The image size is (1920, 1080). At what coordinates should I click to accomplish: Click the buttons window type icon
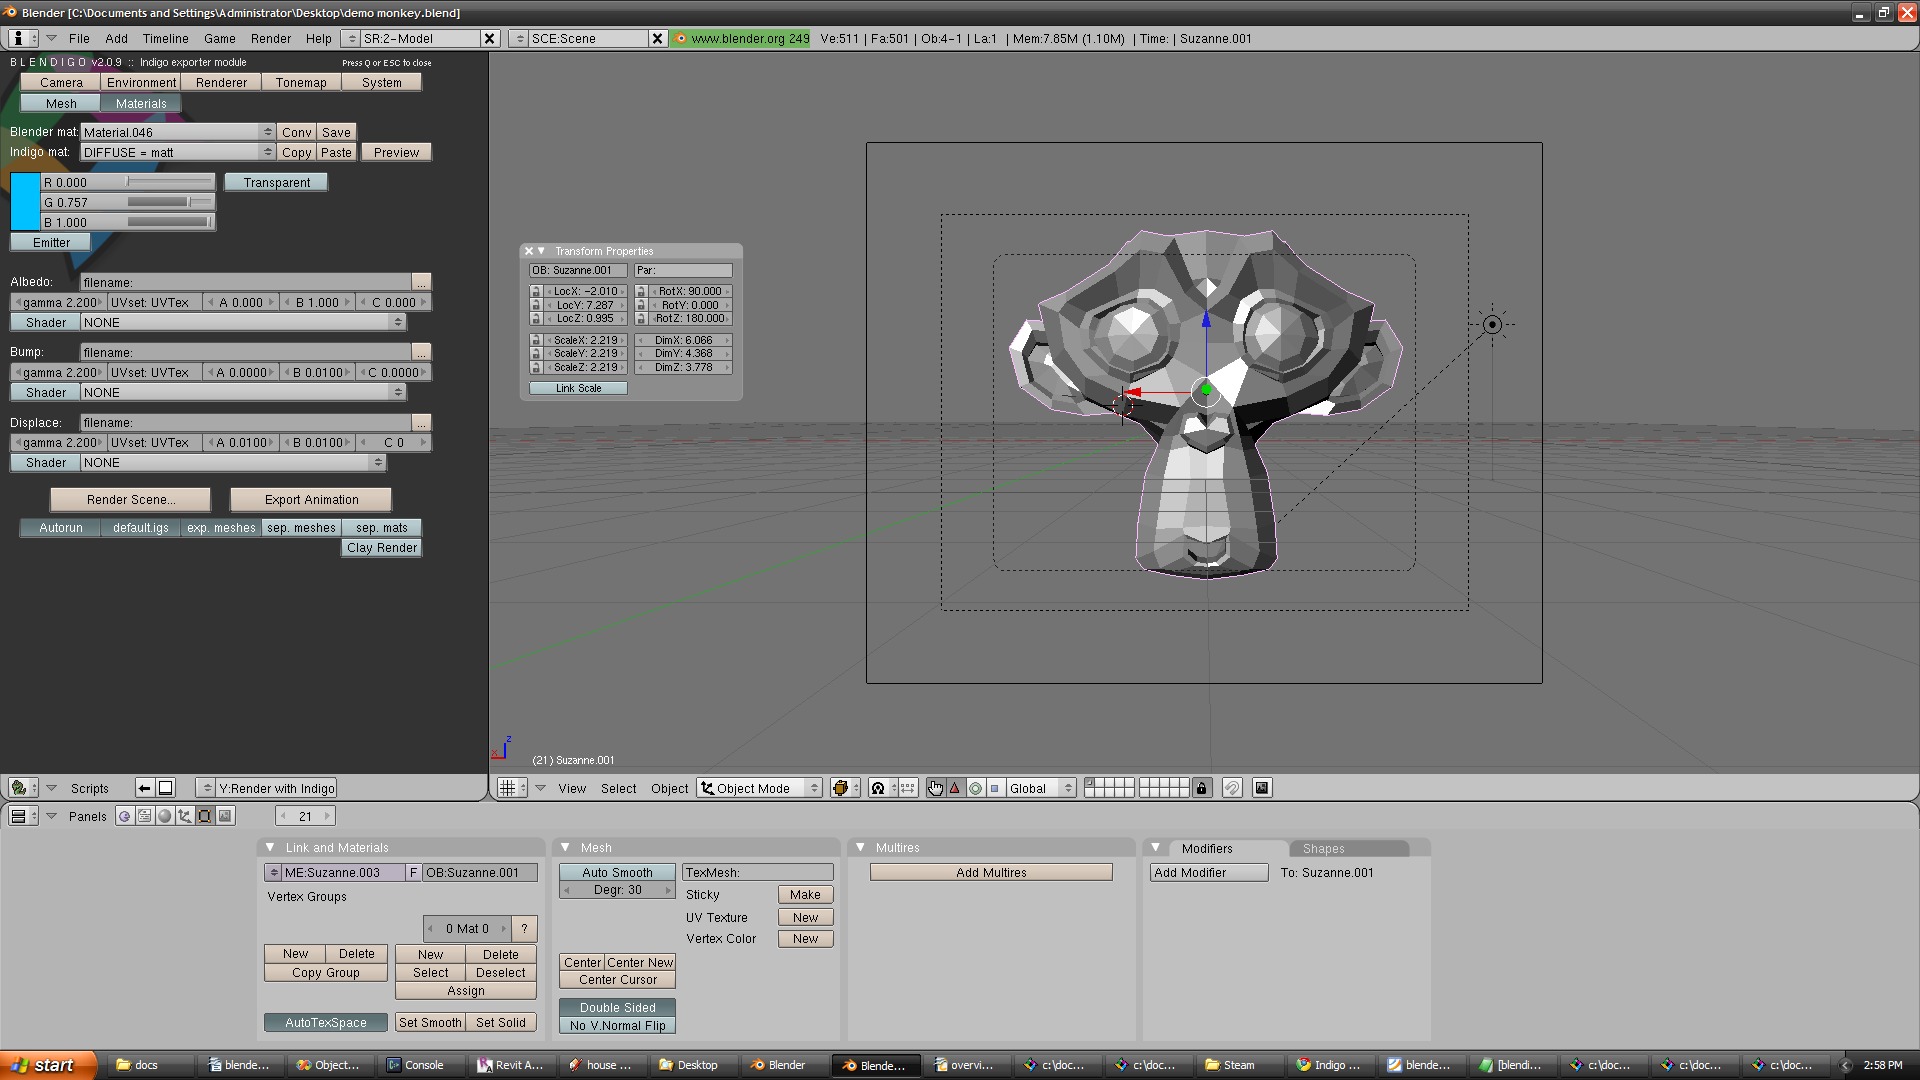coord(23,816)
